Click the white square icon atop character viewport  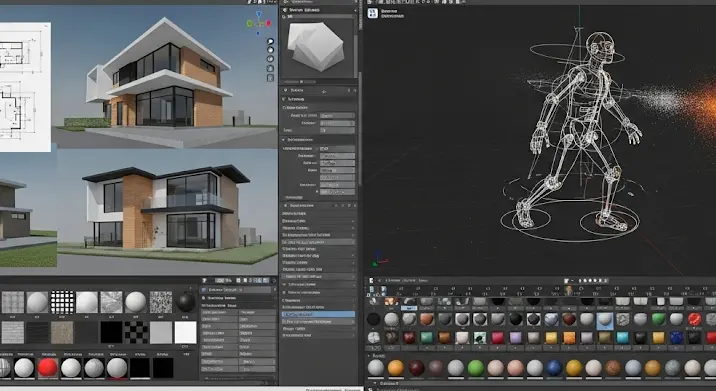[373, 13]
